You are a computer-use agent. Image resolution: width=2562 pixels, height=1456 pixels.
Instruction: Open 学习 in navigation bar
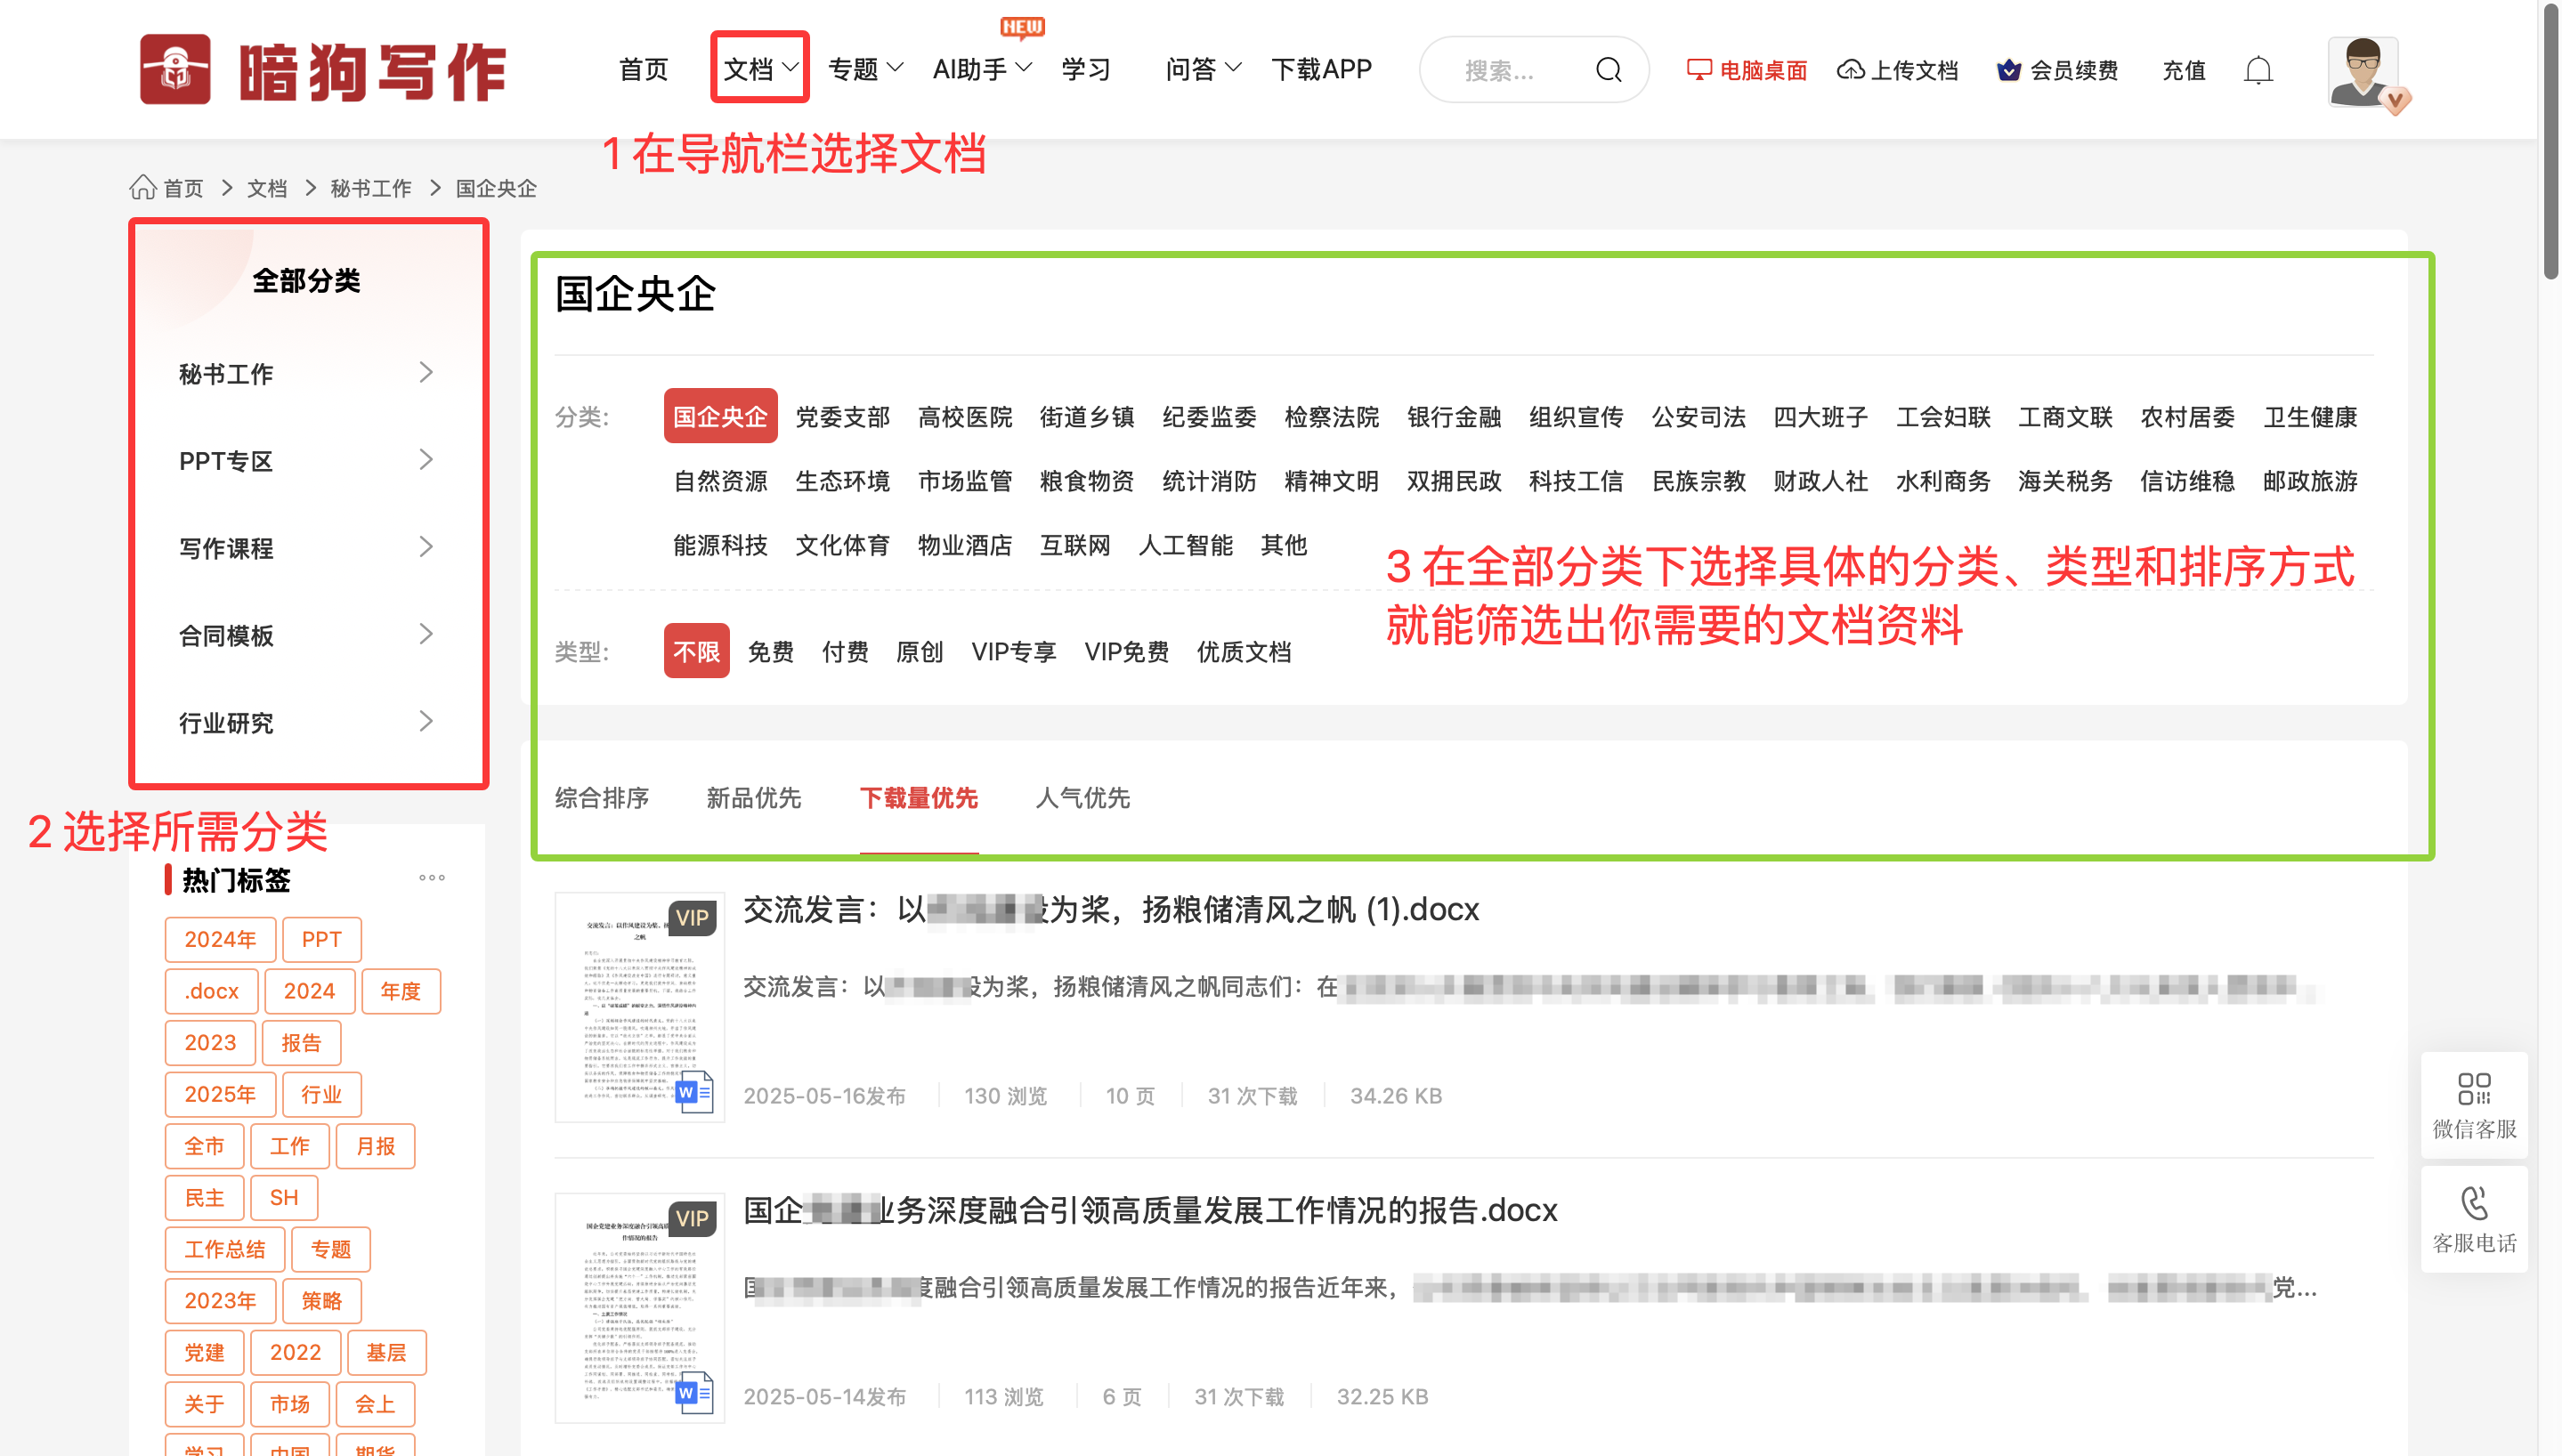1086,69
